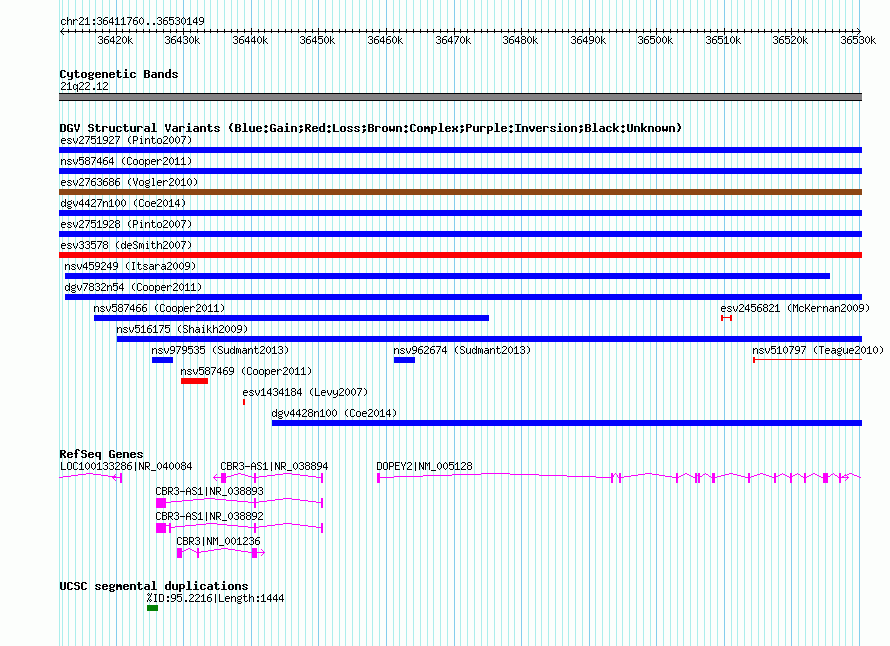Click the 21q22.12 band label
The height and width of the screenshot is (646, 890).
tap(84, 86)
